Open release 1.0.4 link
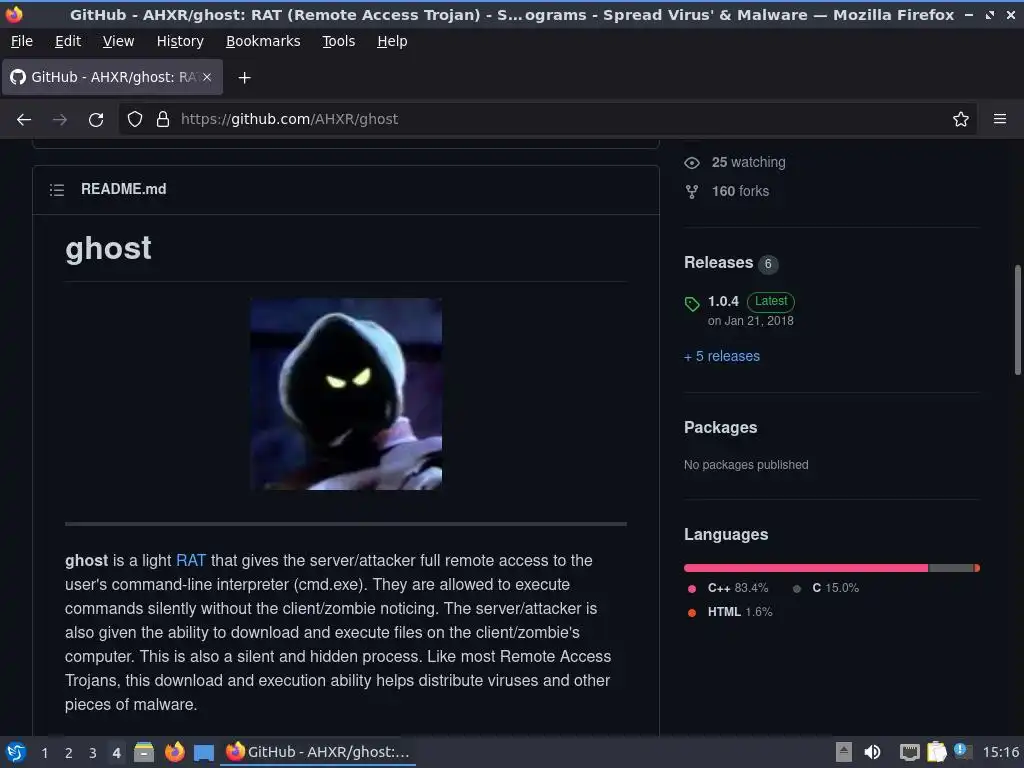 (x=723, y=301)
